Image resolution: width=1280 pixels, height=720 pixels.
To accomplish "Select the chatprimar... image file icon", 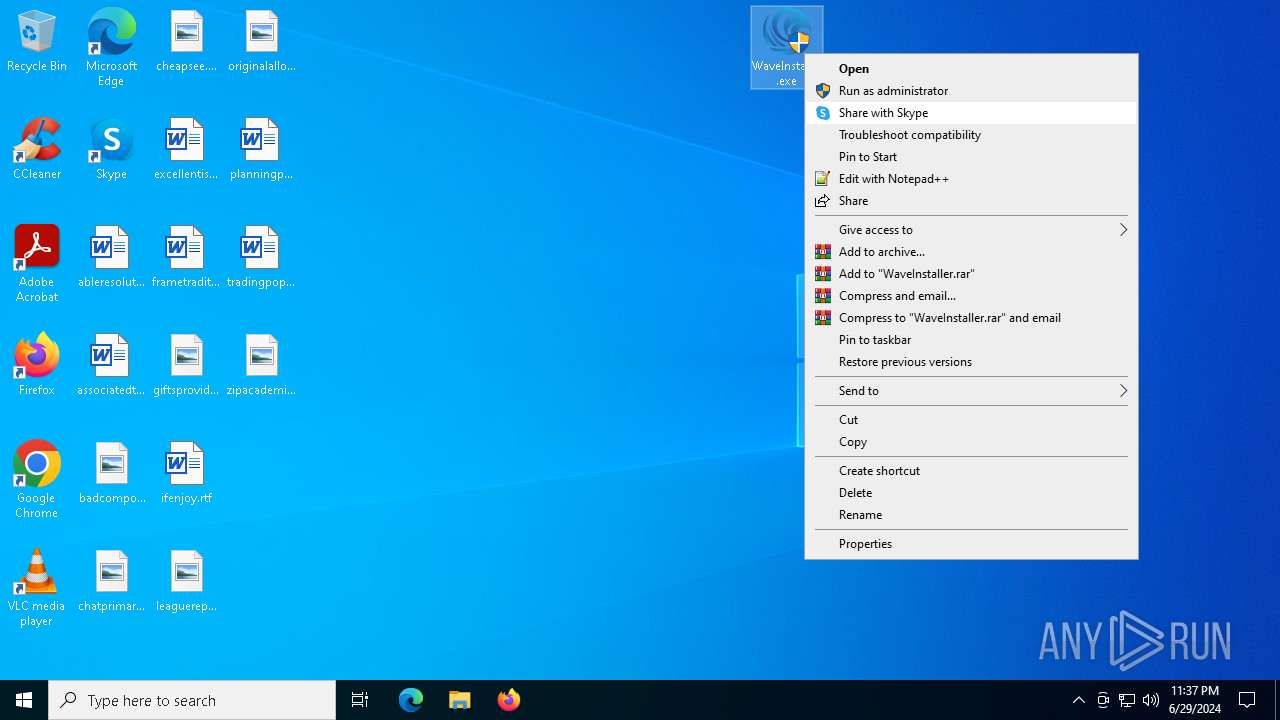I will coord(111,582).
